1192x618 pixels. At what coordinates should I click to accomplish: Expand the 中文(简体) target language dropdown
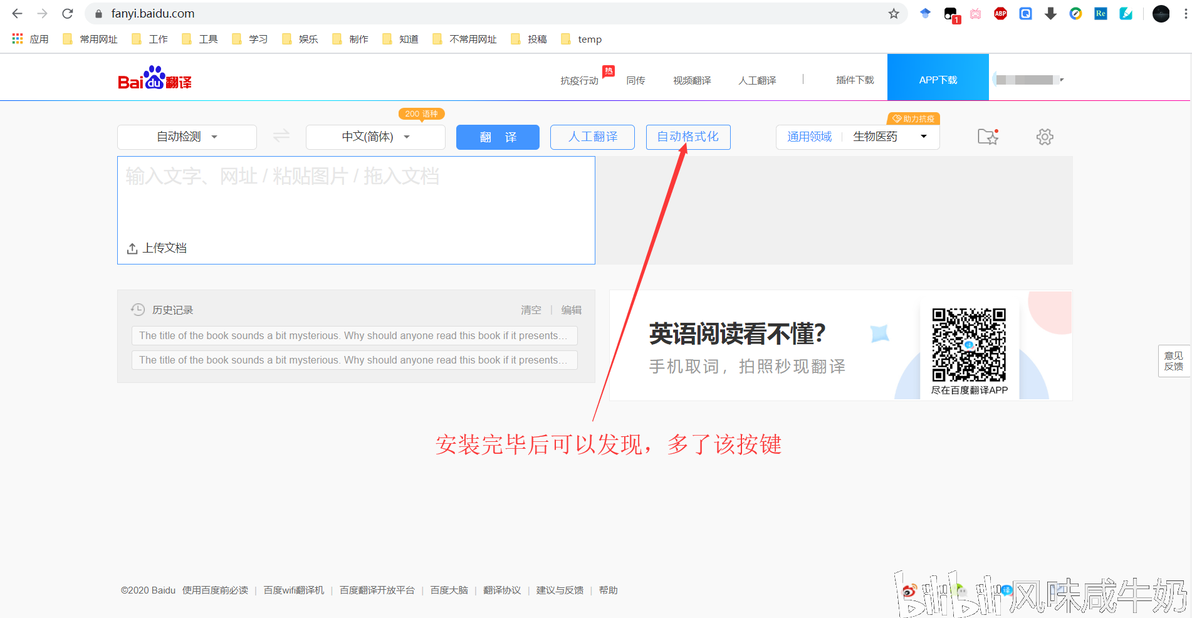tap(376, 137)
